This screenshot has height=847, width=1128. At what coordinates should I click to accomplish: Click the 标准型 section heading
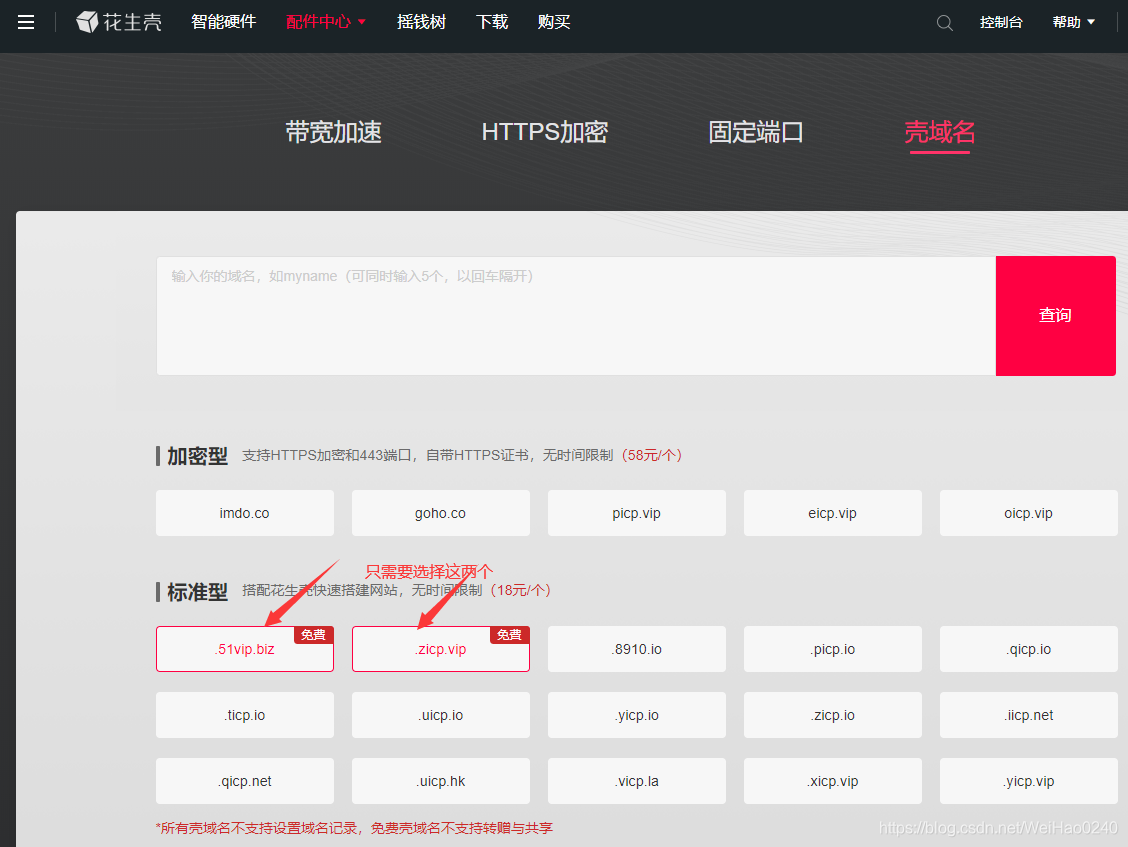click(x=197, y=592)
